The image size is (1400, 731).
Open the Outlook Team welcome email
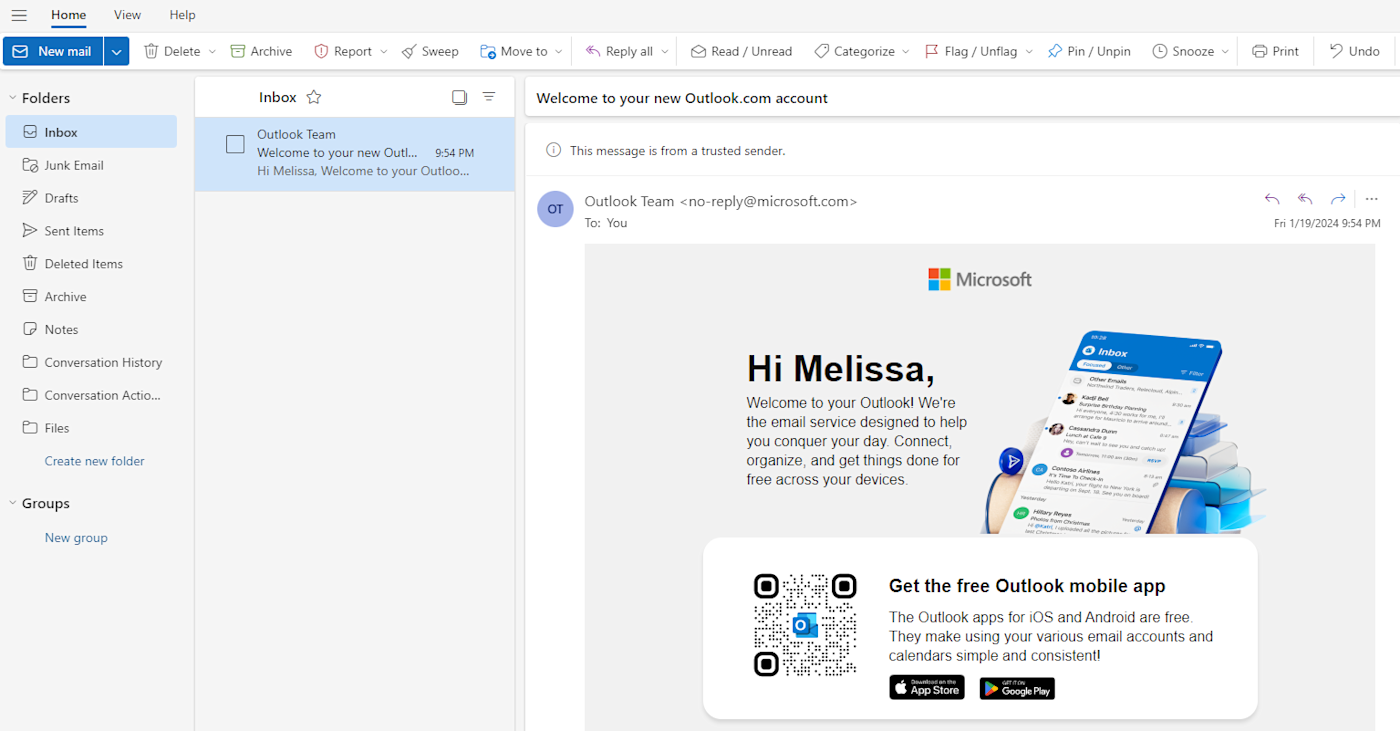click(355, 153)
